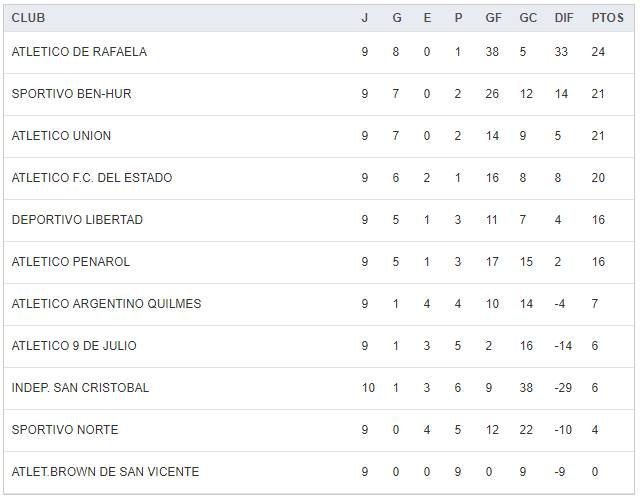640x500 pixels.
Task: Click the CLUB column header
Action: coord(28,18)
